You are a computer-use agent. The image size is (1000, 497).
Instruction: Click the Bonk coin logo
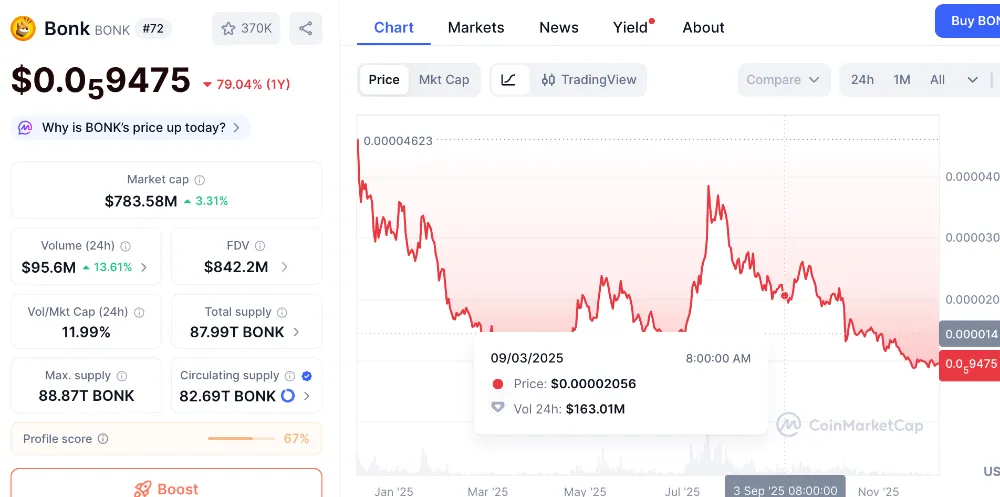tap(24, 28)
